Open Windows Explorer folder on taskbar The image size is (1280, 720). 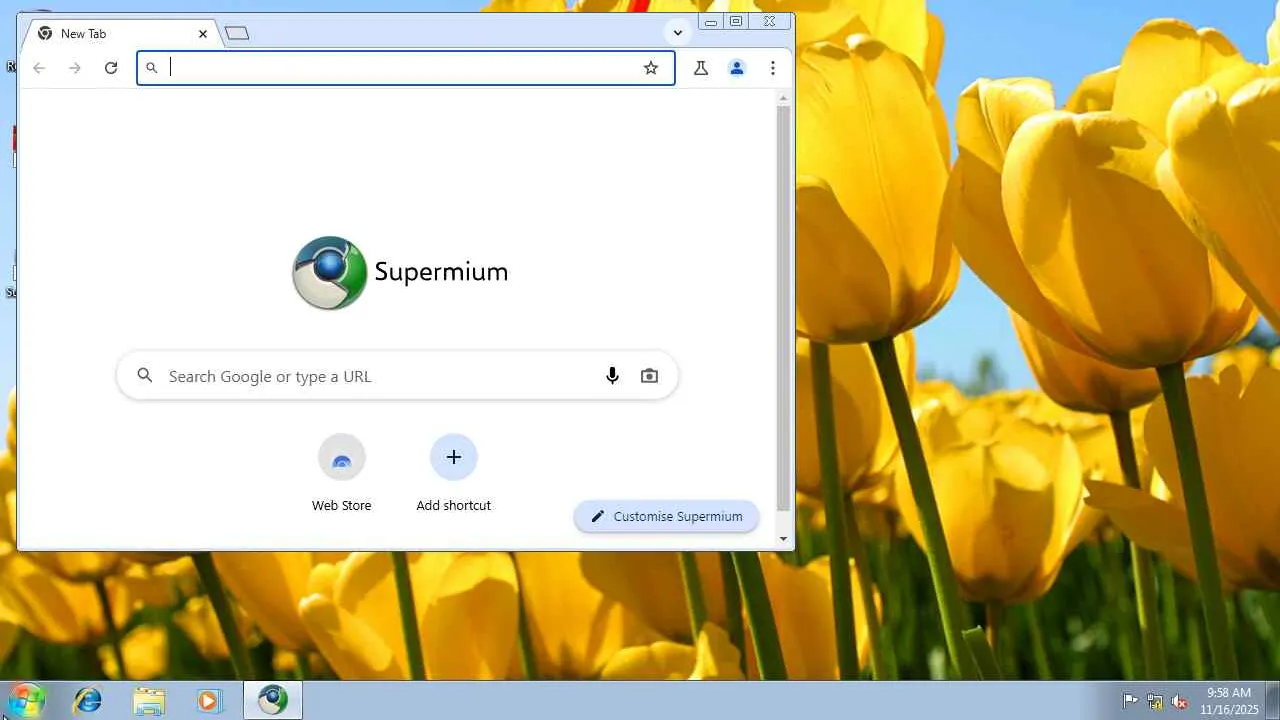pyautogui.click(x=149, y=700)
